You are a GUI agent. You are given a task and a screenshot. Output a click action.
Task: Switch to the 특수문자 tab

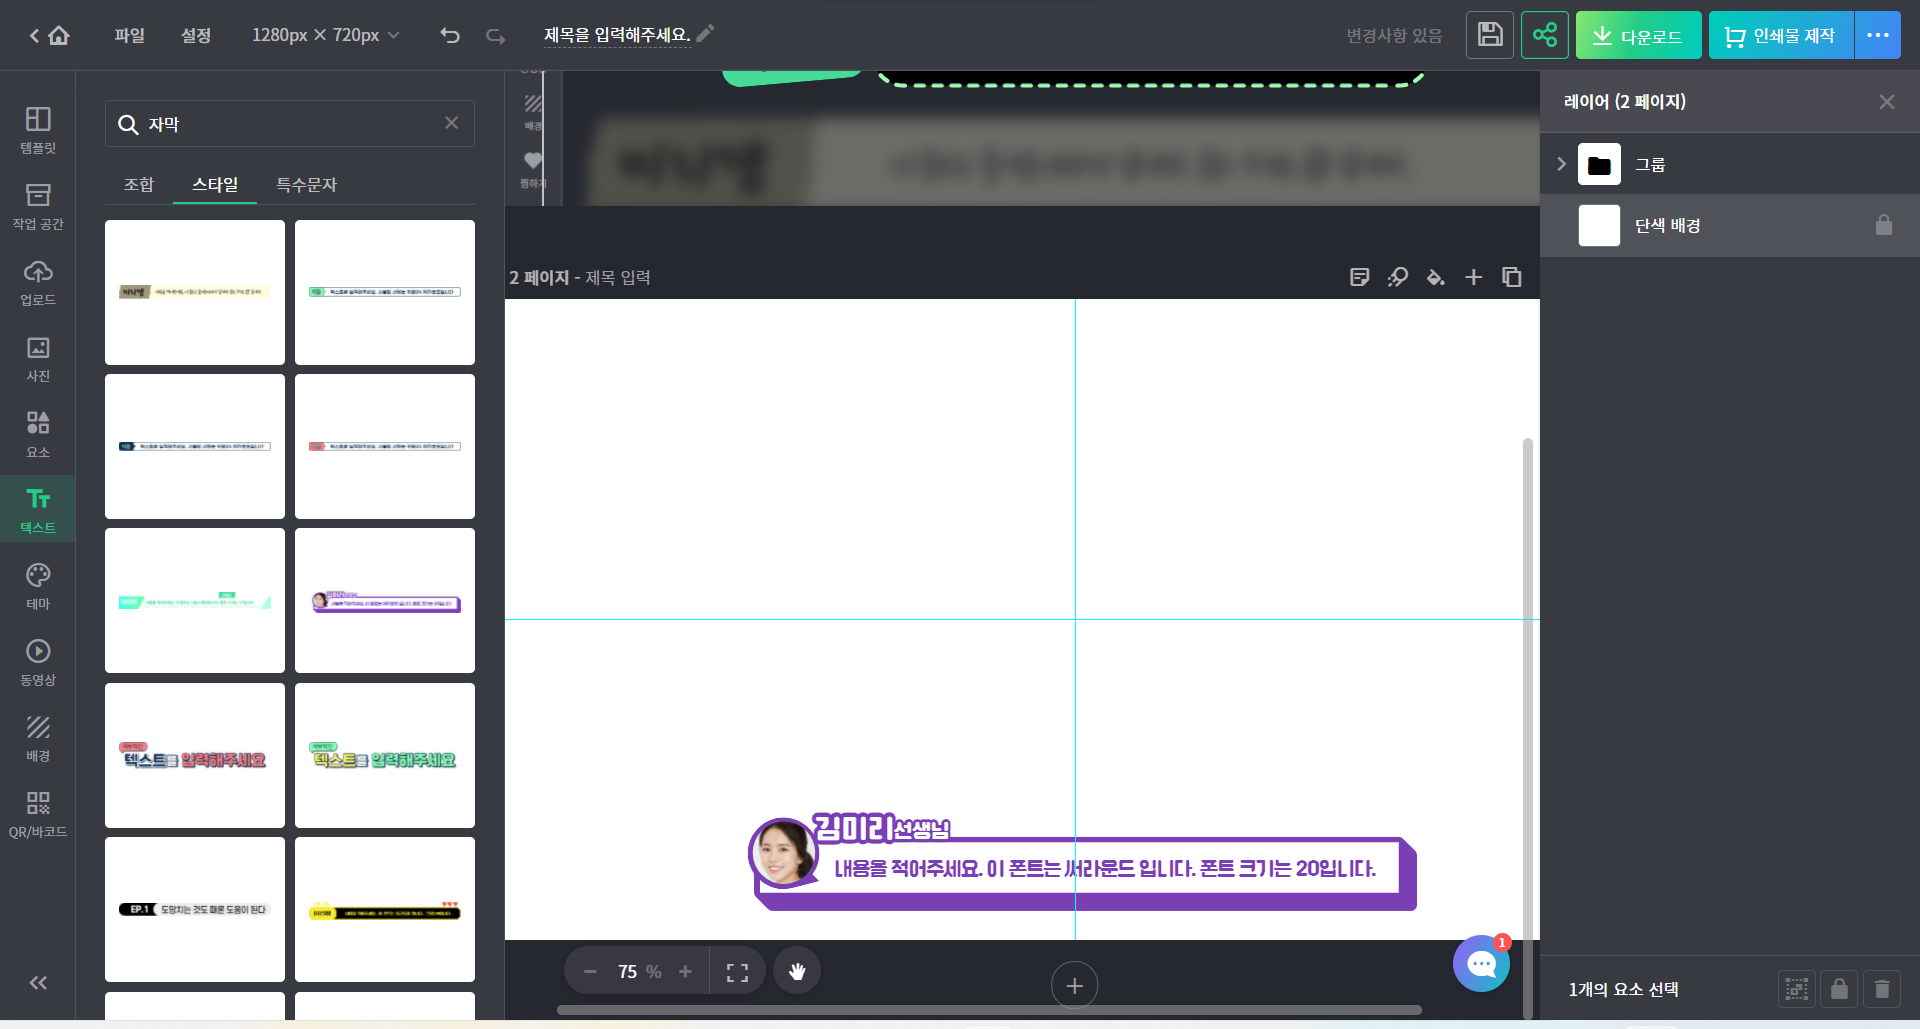coord(306,185)
